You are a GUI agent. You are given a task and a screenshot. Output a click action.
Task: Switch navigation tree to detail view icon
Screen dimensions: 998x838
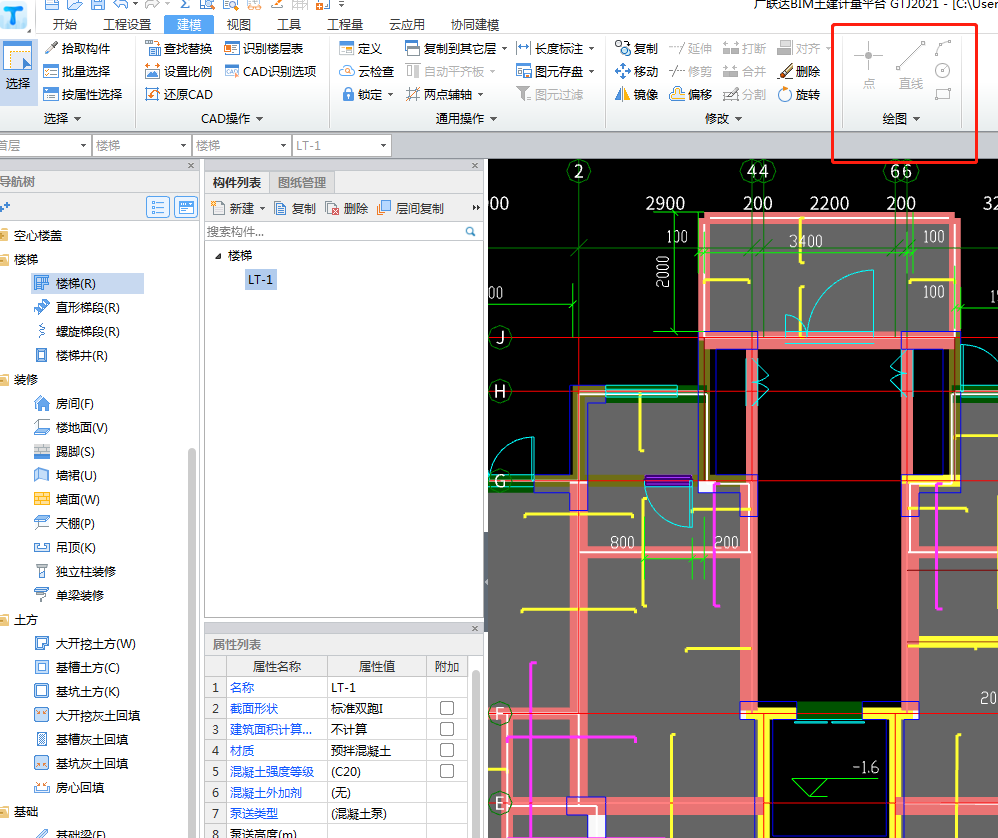(186, 207)
